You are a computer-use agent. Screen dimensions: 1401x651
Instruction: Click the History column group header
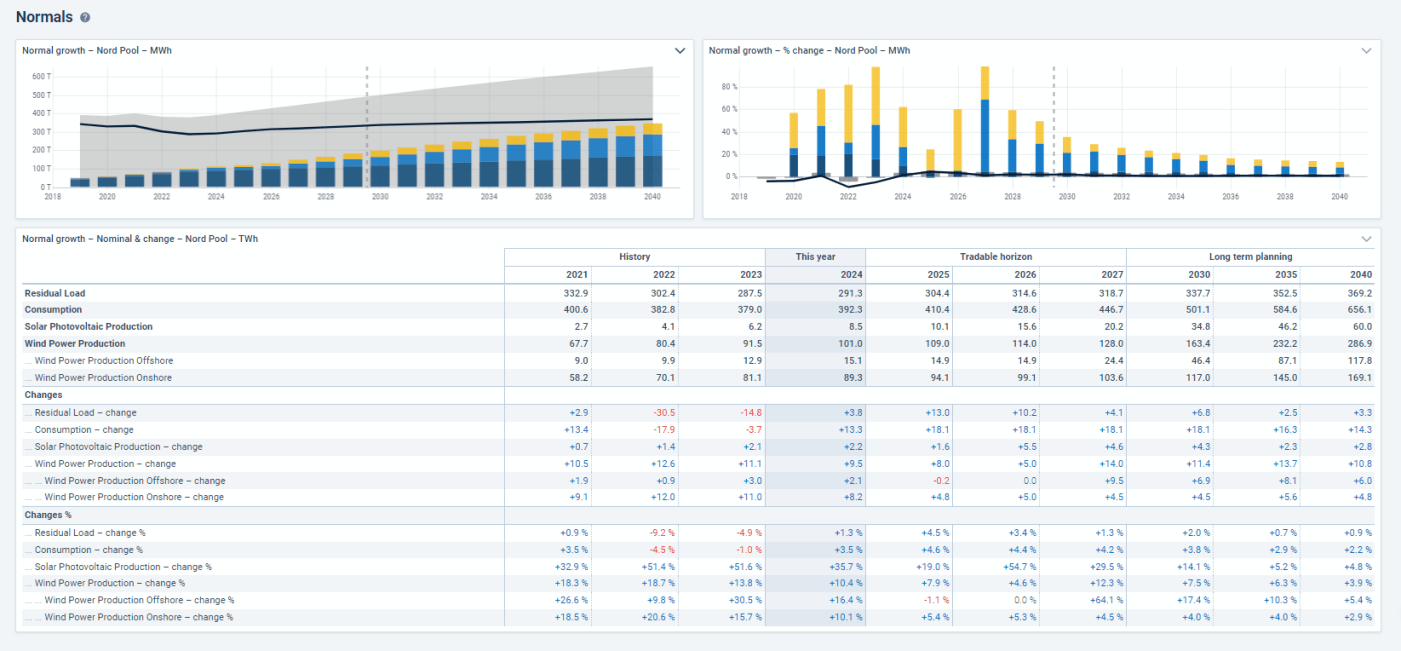point(635,257)
